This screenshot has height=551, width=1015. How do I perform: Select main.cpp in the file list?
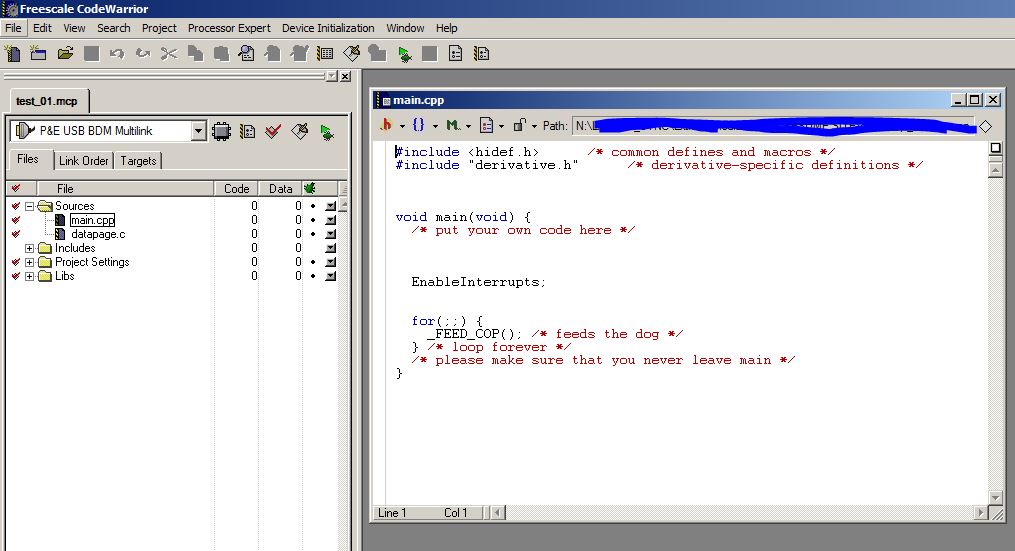pos(93,220)
